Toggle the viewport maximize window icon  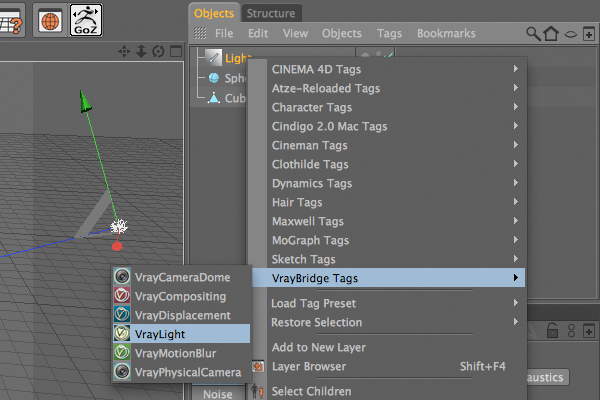coord(176,51)
